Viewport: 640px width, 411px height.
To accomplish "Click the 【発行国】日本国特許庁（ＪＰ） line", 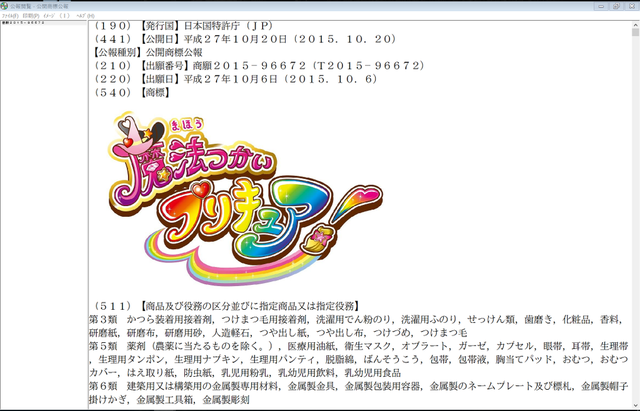I will 183,26.
